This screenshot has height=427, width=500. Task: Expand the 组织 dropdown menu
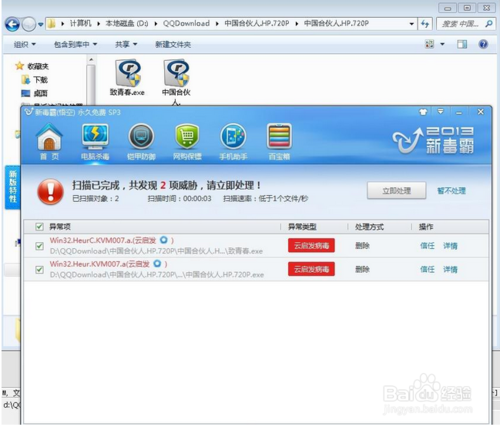25,44
